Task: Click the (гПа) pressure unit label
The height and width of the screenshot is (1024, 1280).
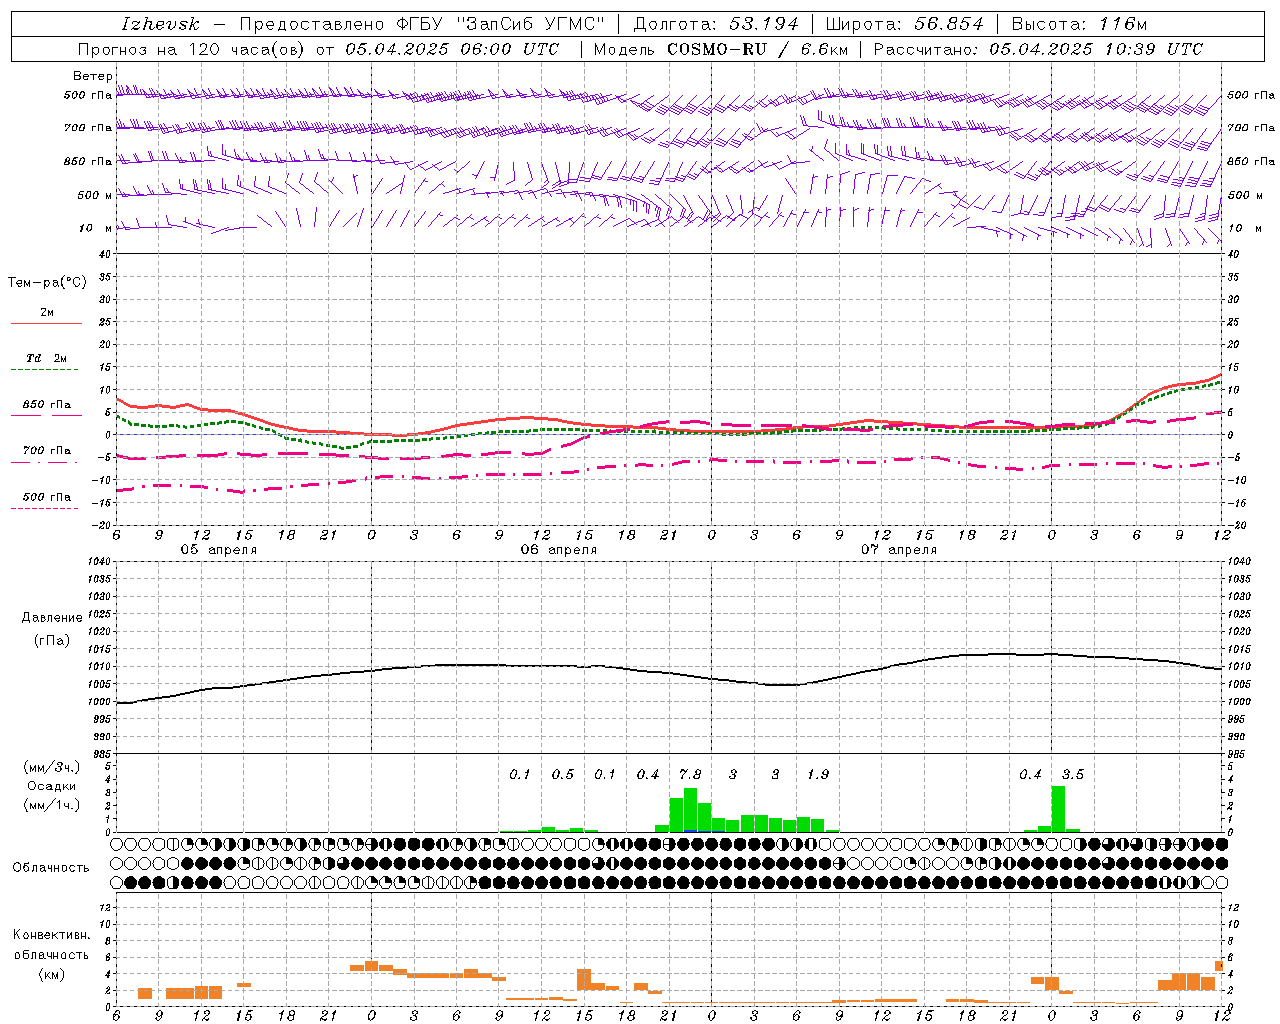Action: (52, 641)
